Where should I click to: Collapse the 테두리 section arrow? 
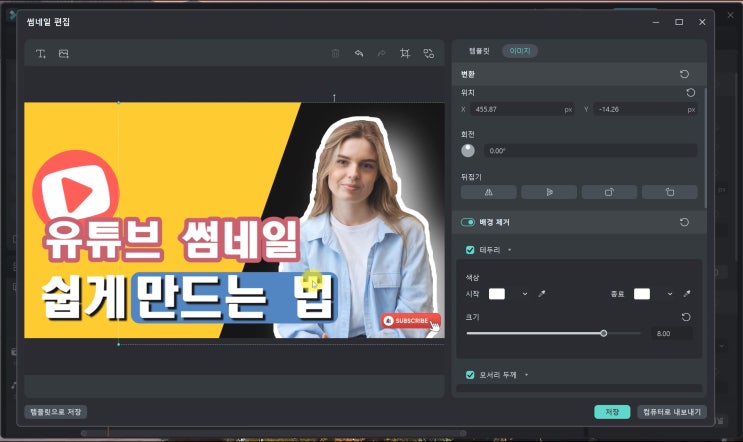(509, 250)
